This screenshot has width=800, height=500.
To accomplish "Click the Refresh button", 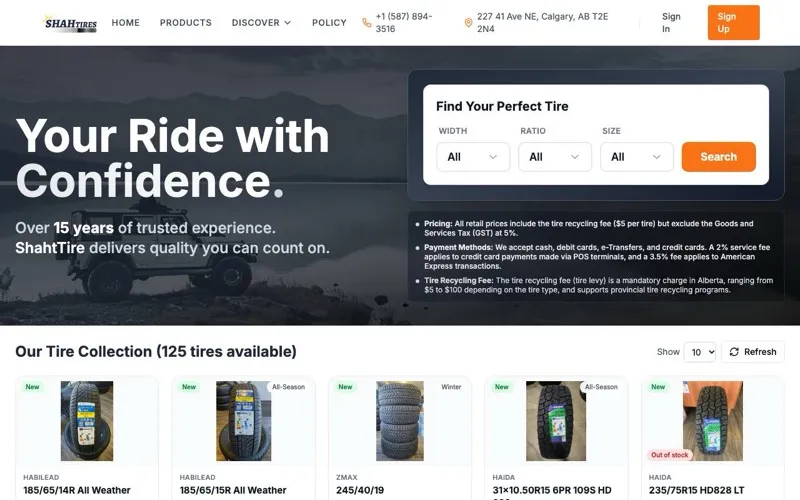I will click(753, 352).
